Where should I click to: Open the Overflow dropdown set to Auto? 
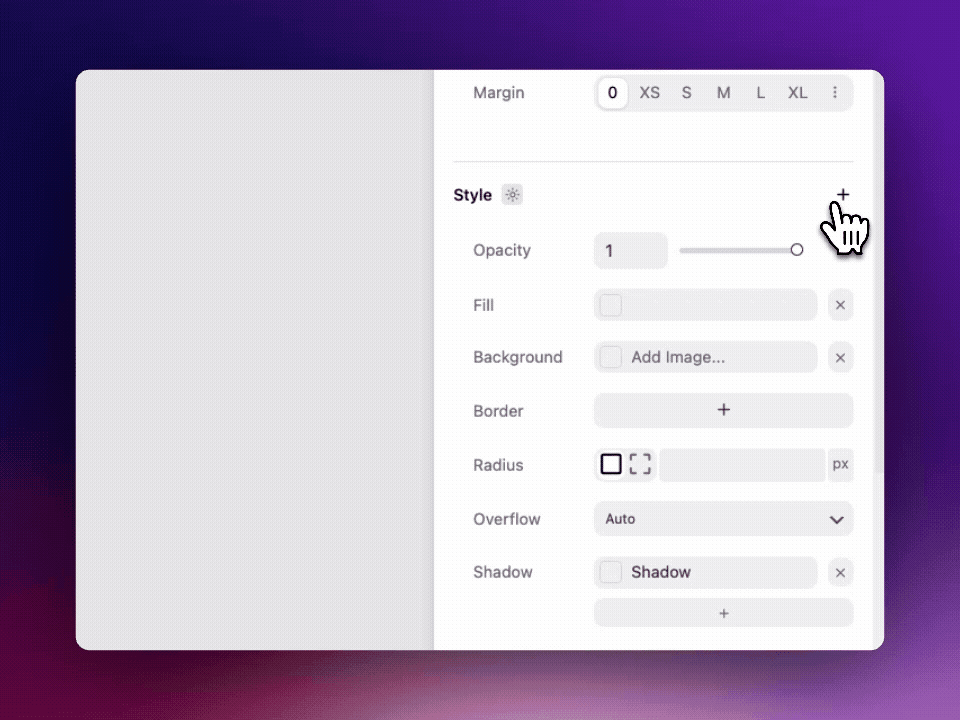tap(723, 519)
